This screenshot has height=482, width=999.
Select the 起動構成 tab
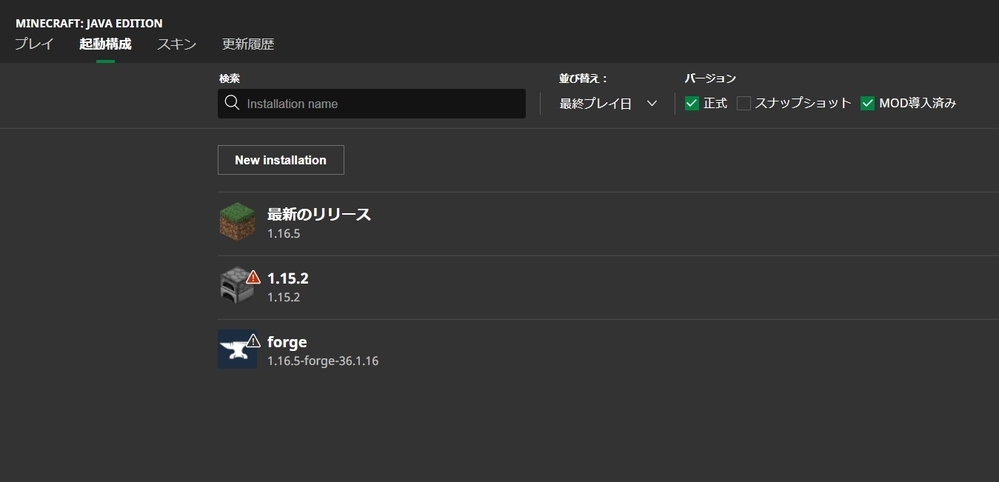(105, 45)
